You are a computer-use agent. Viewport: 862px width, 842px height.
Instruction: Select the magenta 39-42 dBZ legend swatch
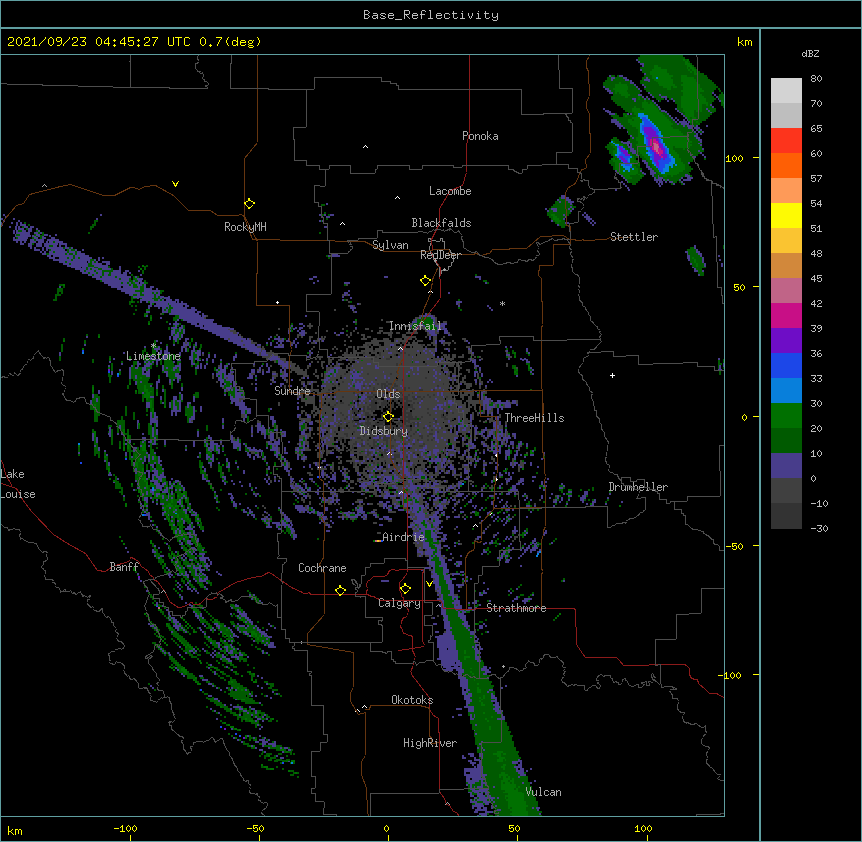786,315
